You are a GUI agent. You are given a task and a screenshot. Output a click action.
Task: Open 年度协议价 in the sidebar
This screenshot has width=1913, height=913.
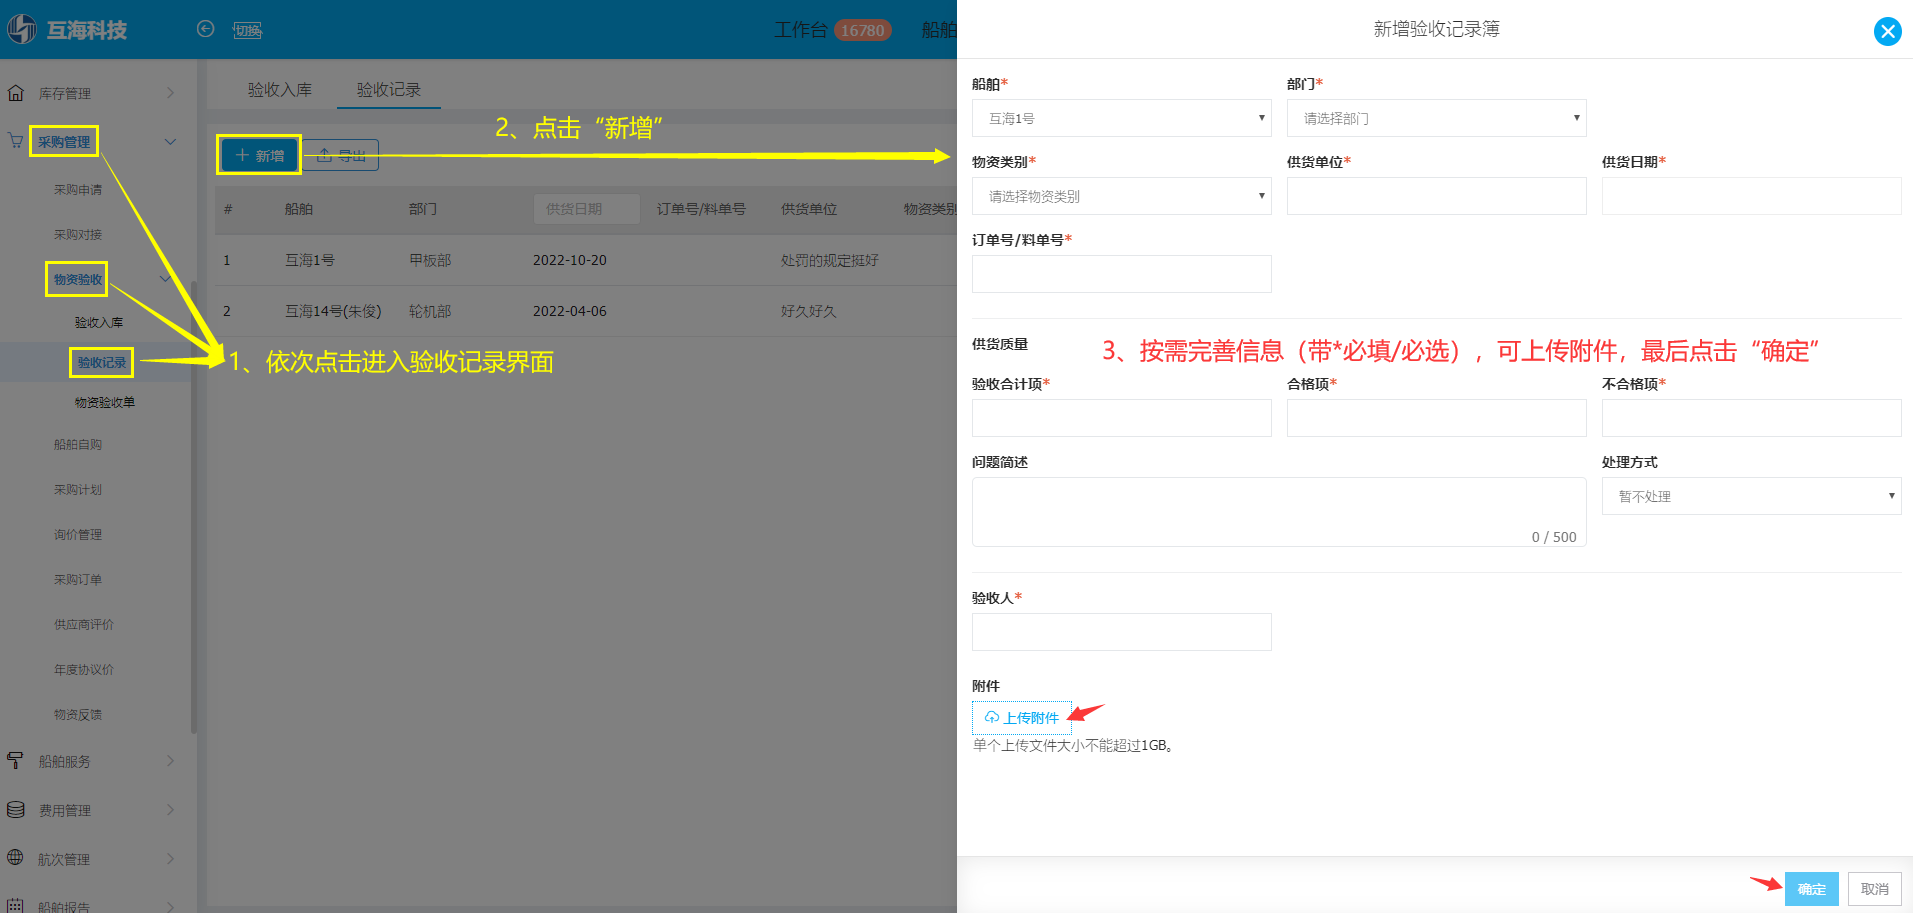pos(84,669)
